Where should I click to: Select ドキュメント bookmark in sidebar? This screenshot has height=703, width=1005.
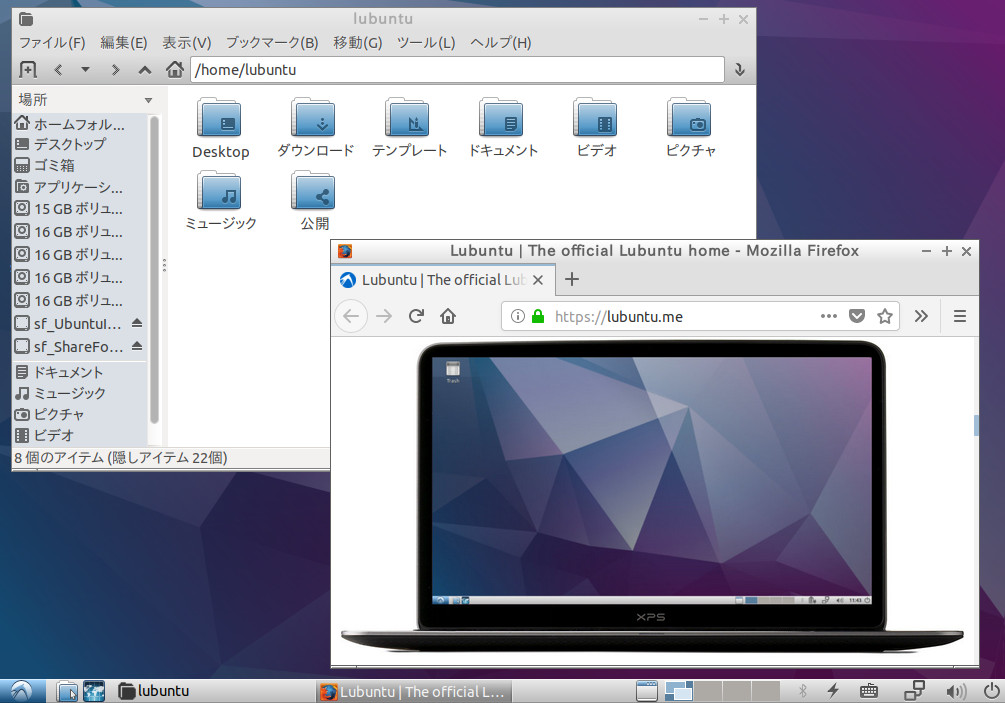click(x=80, y=372)
